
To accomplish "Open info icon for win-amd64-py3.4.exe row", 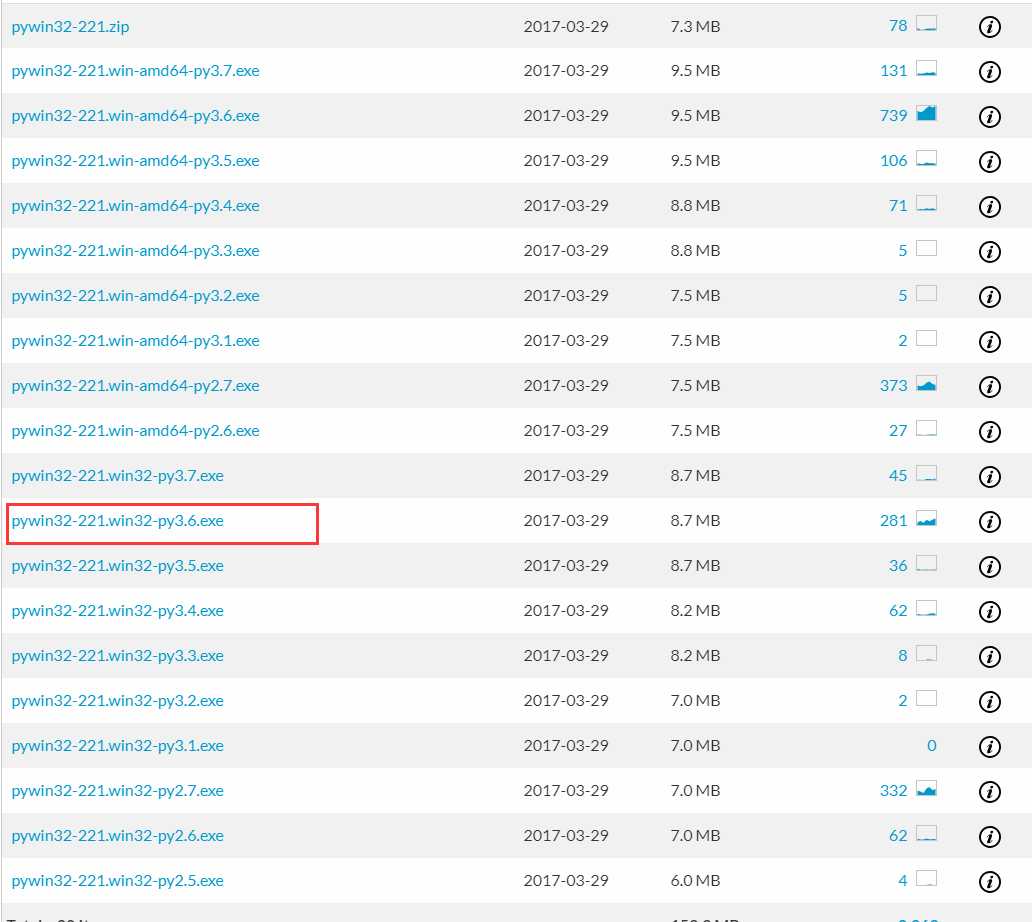I will 990,207.
